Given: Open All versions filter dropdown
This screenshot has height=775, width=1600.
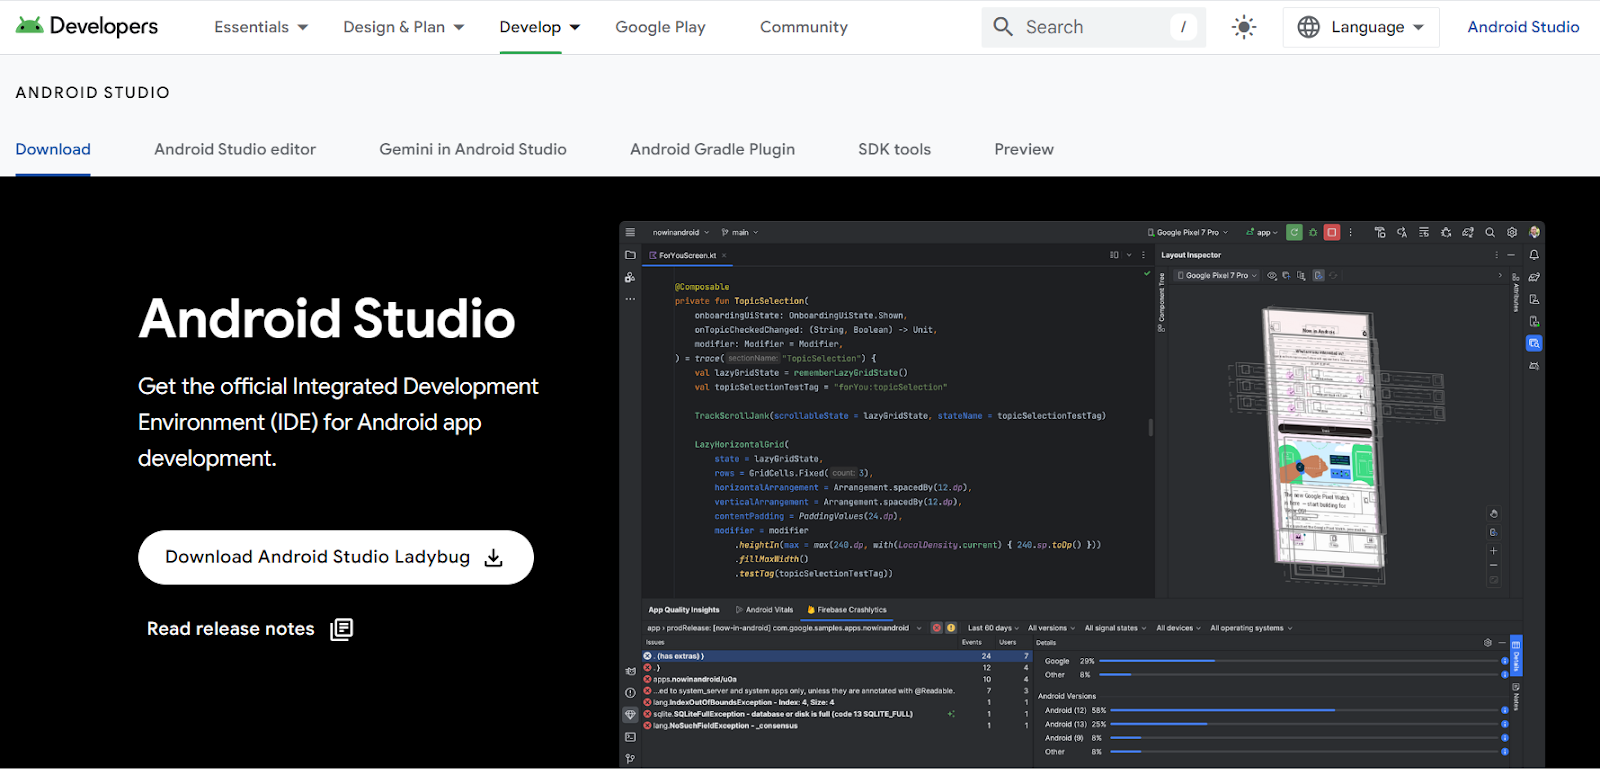Looking at the screenshot, I should [x=1051, y=628].
